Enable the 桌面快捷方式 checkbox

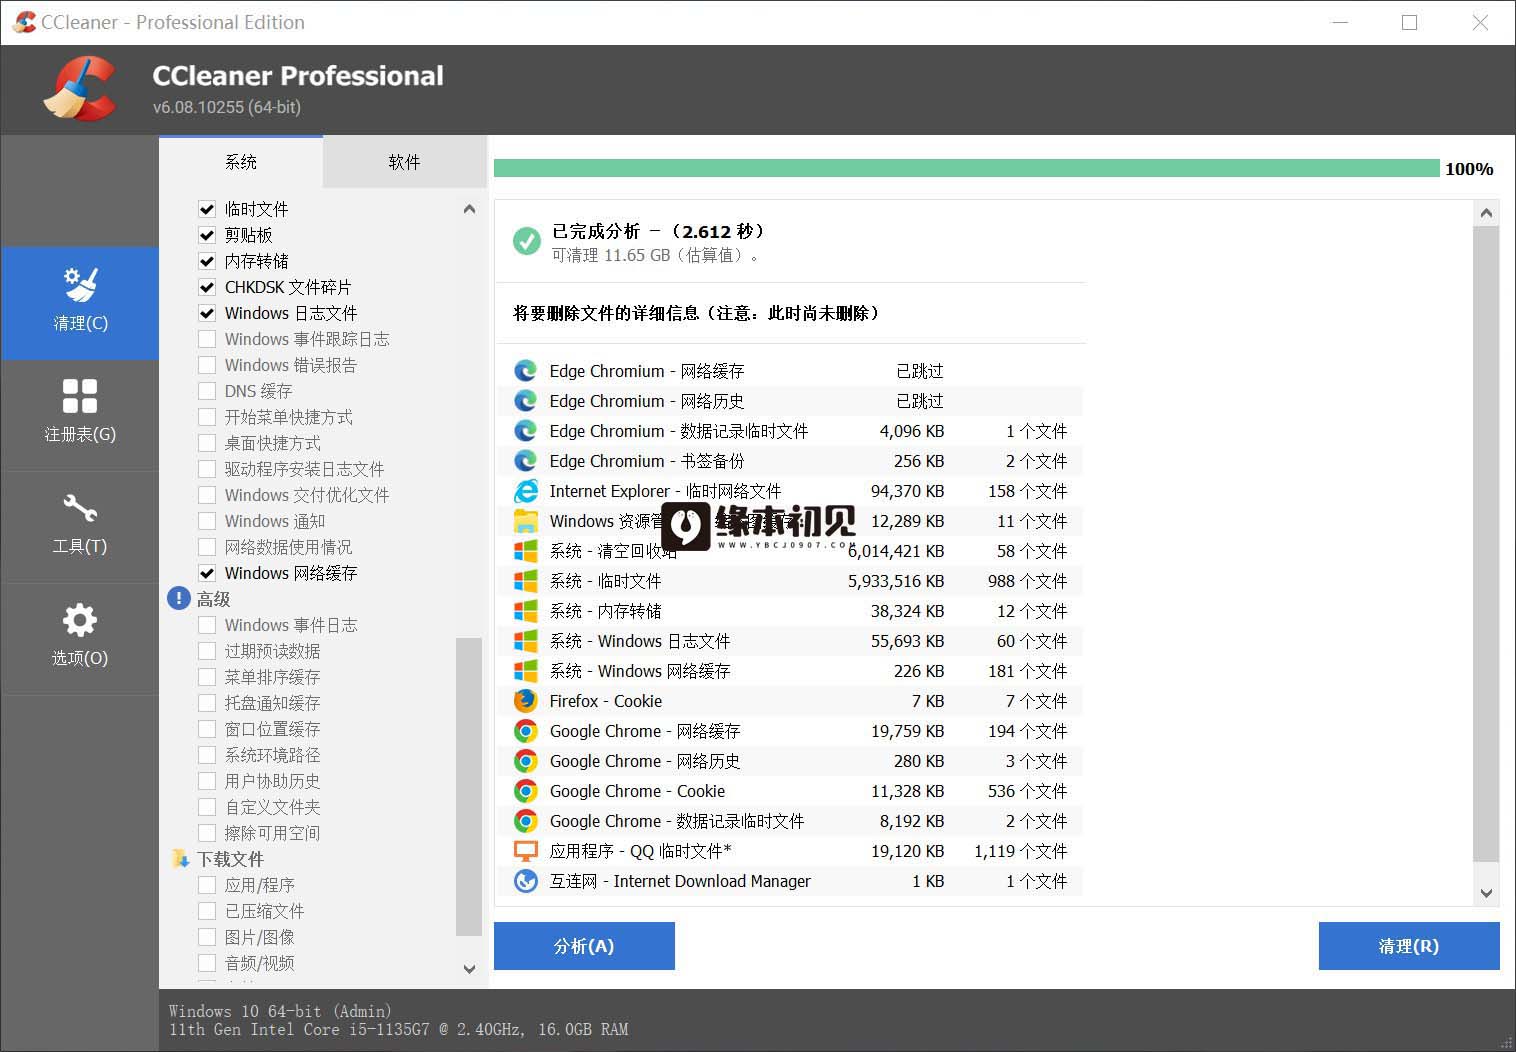[207, 443]
